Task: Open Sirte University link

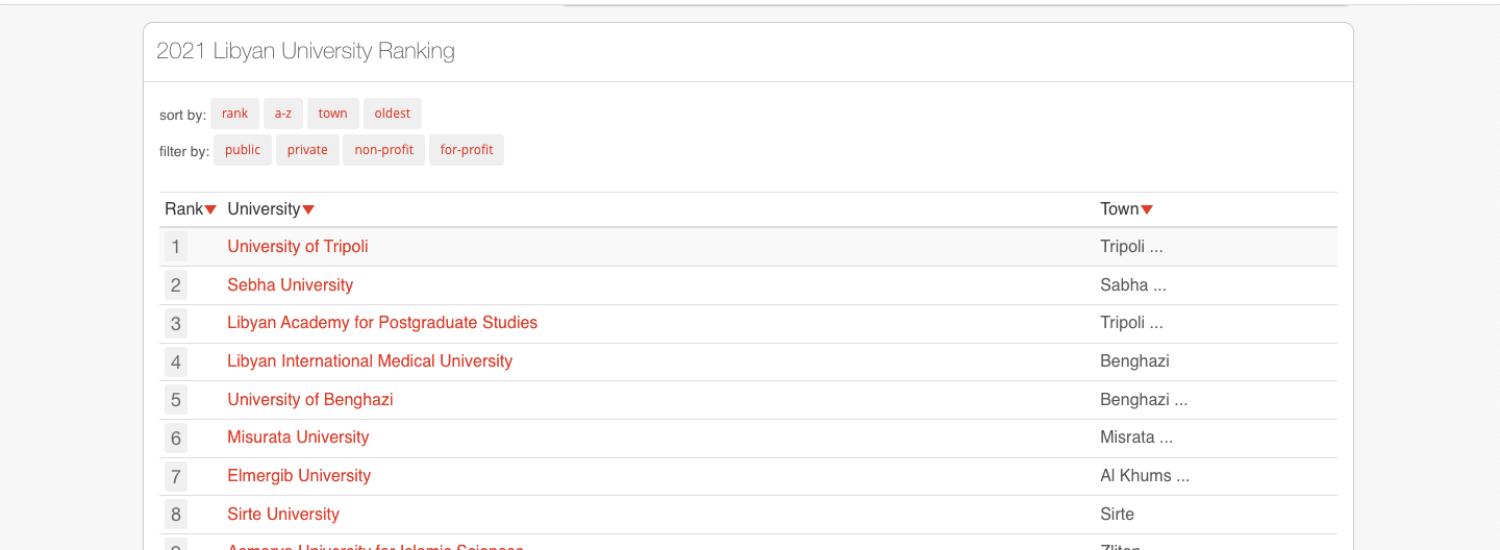Action: (x=283, y=514)
